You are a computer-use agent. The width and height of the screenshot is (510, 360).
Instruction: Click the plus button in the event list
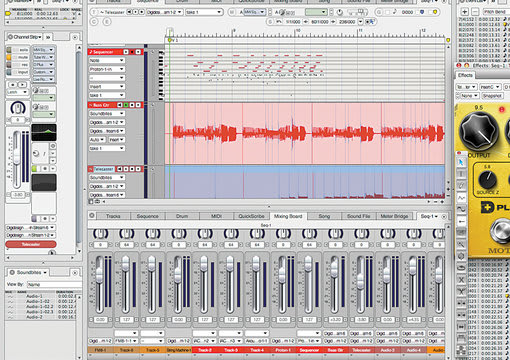point(465,12)
